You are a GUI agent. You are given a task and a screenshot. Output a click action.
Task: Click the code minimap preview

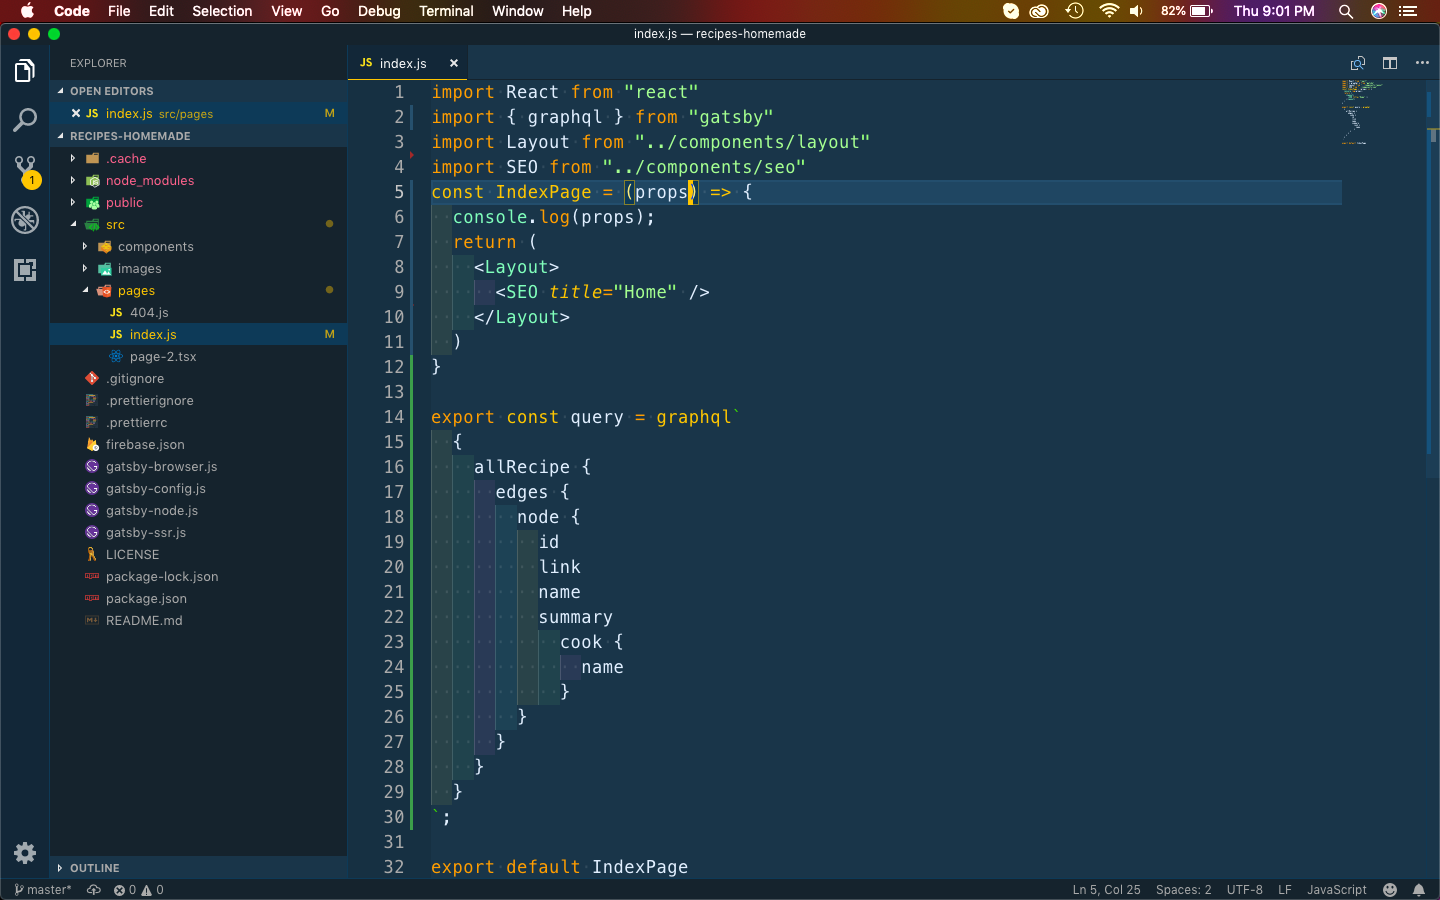click(1362, 112)
